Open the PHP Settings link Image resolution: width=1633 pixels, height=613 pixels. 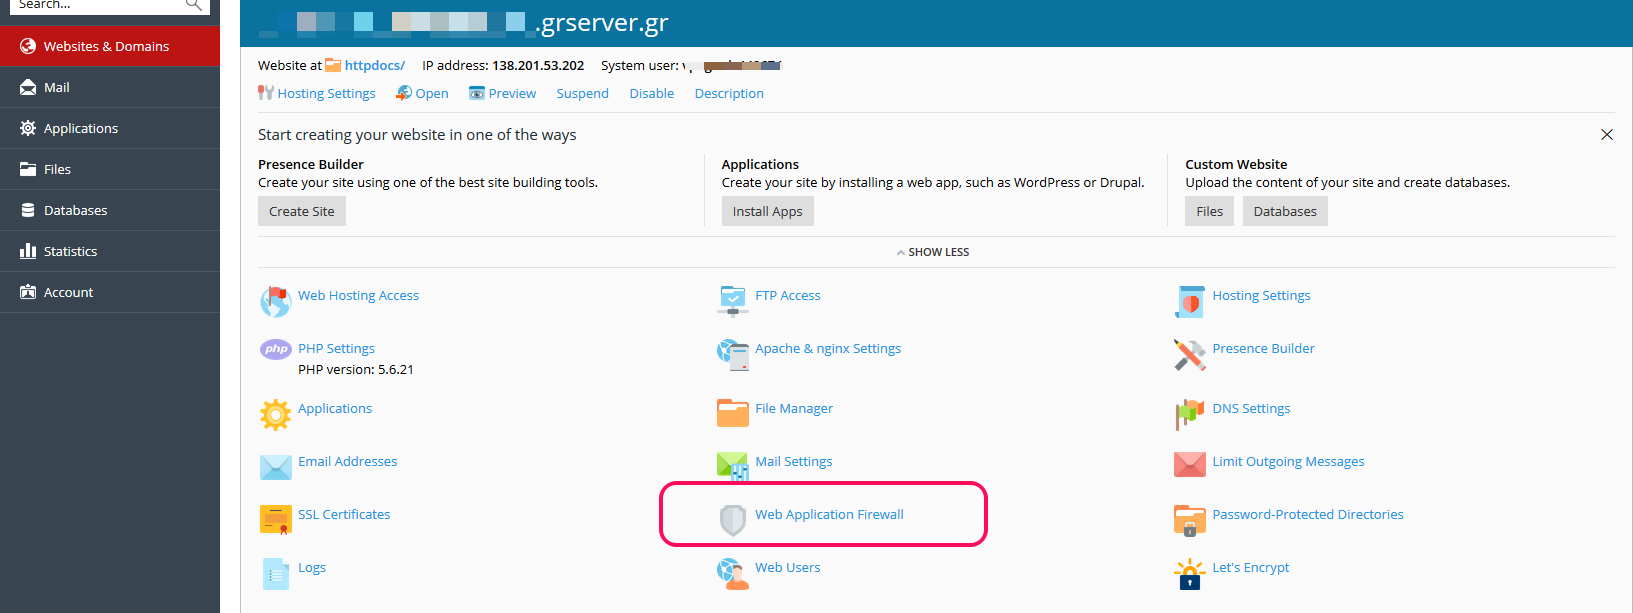coord(336,348)
